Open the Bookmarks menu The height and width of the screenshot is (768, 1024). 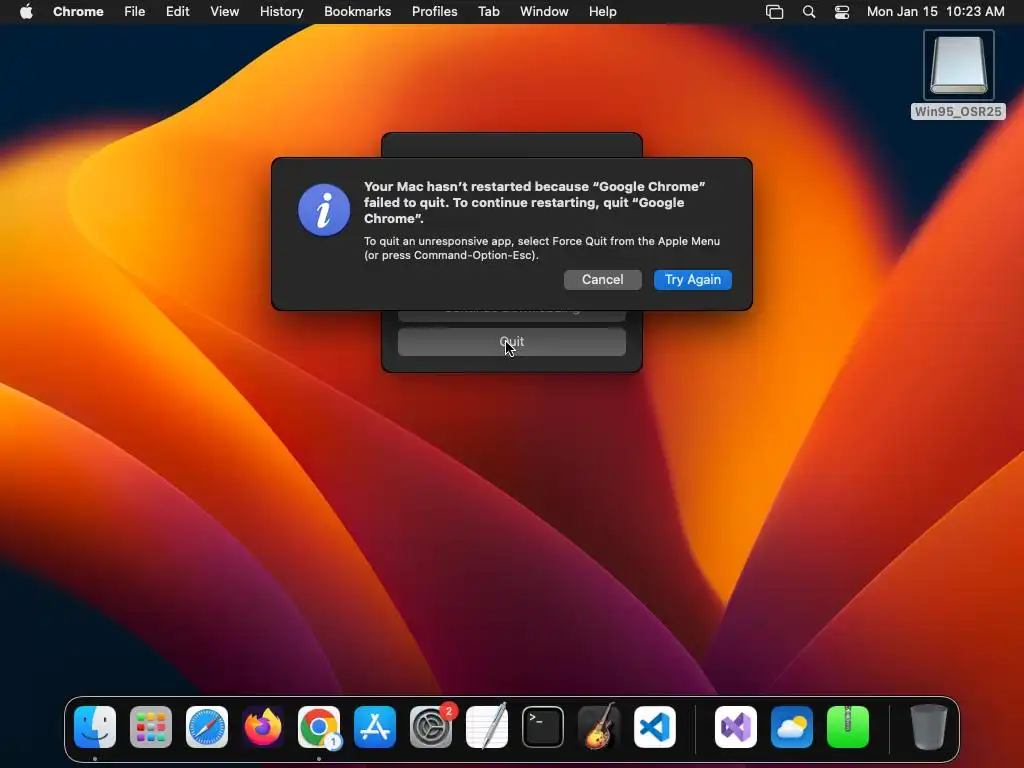[x=358, y=12]
